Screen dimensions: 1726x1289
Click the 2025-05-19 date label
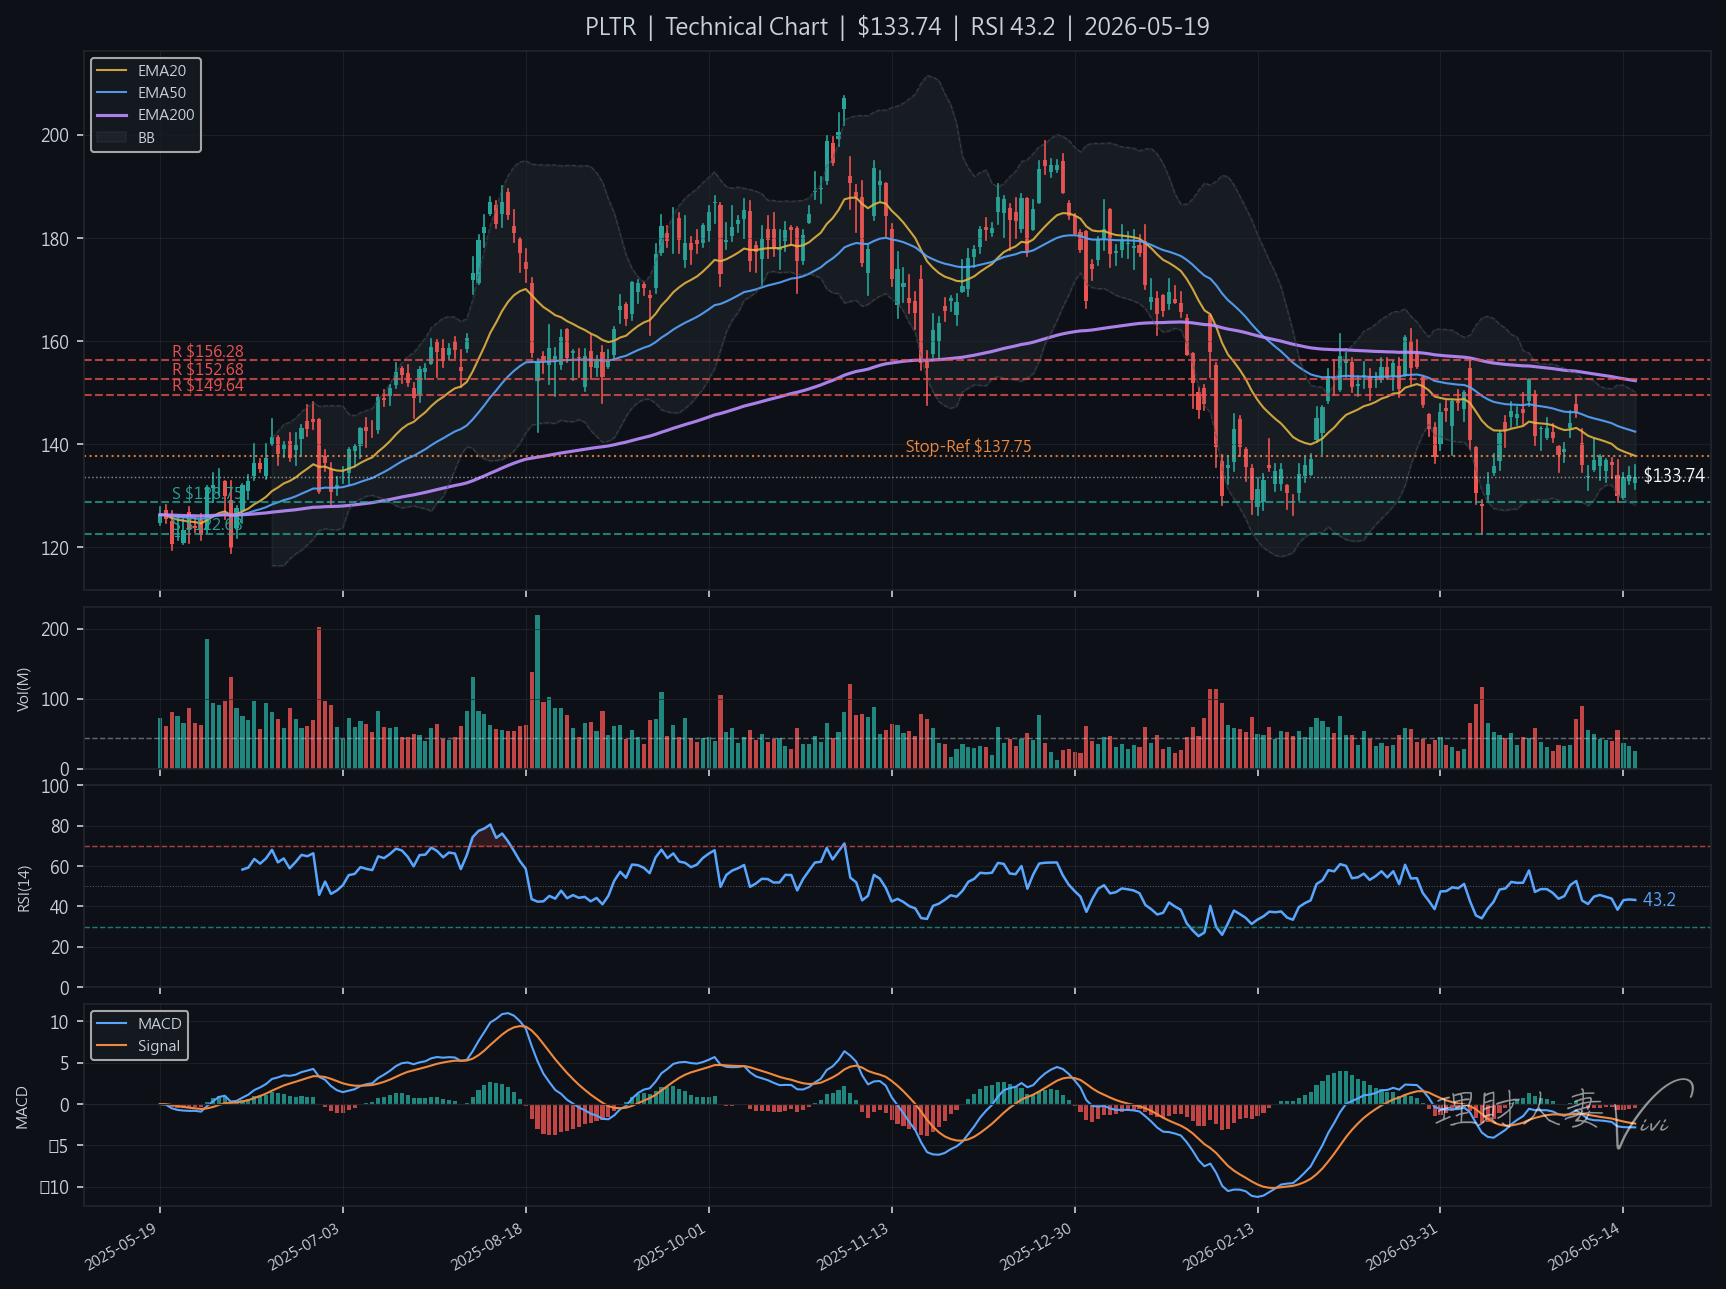(122, 1246)
